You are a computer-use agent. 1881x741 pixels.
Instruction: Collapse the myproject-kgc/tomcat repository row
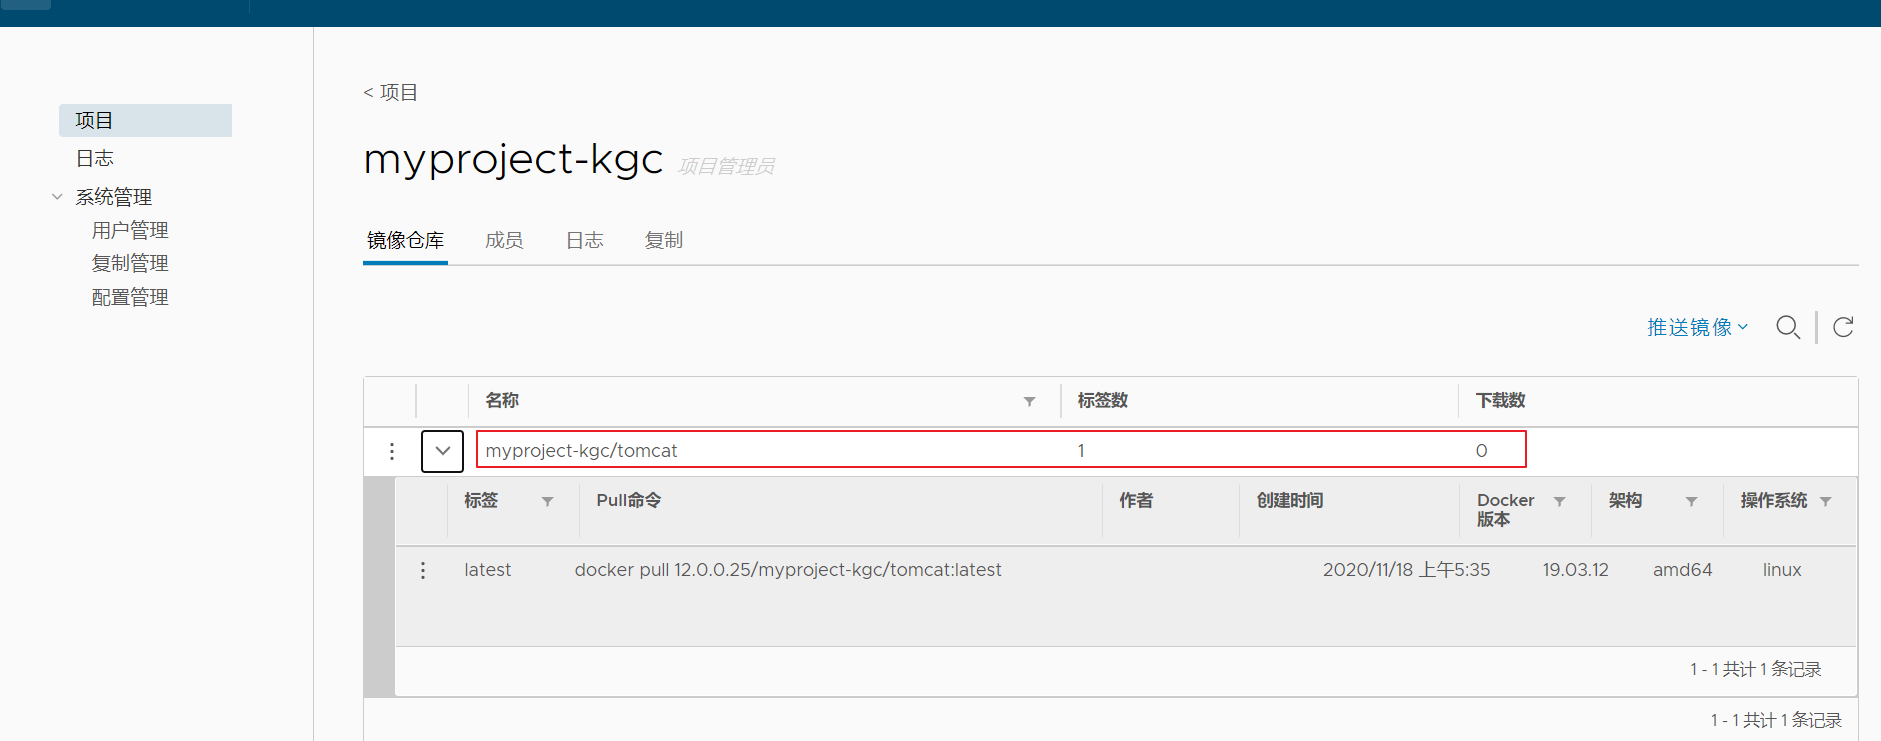click(442, 451)
